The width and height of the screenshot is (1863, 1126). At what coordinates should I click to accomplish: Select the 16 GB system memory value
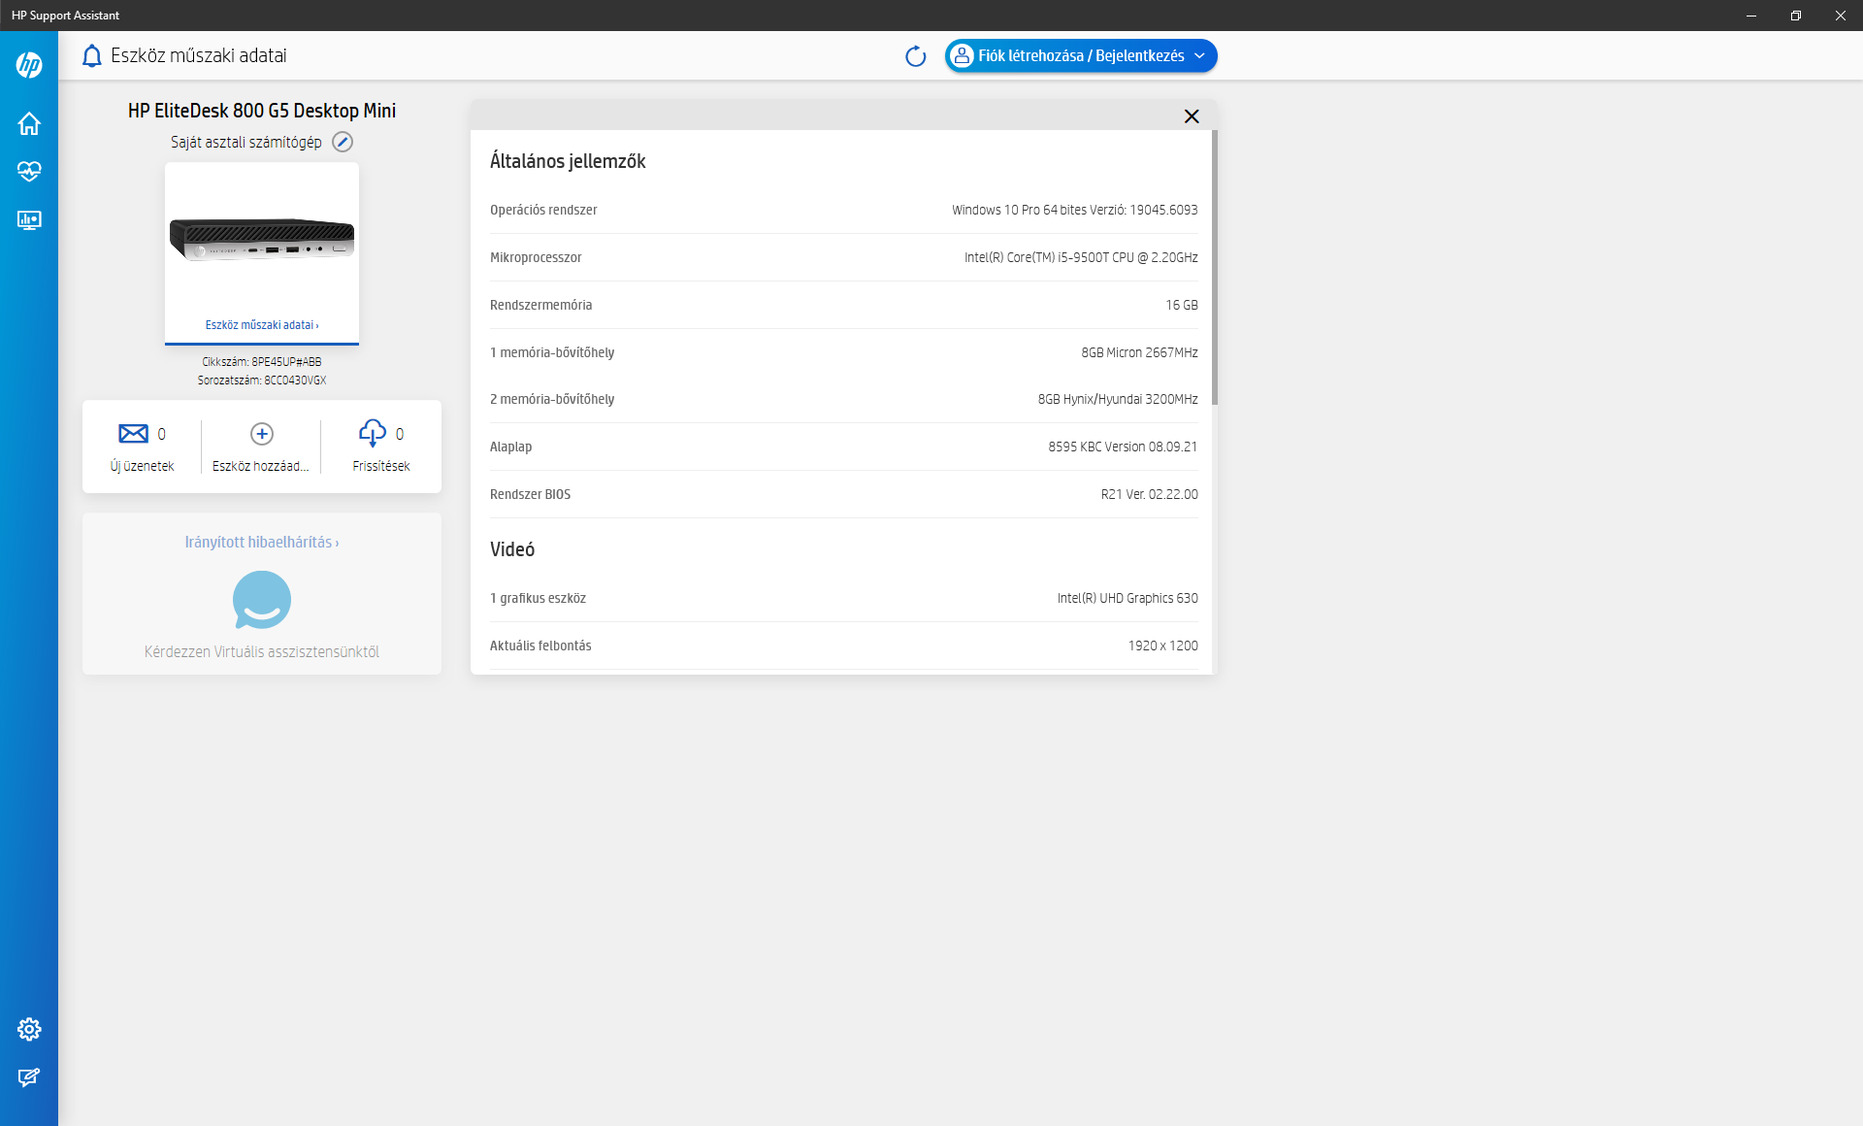point(1182,305)
